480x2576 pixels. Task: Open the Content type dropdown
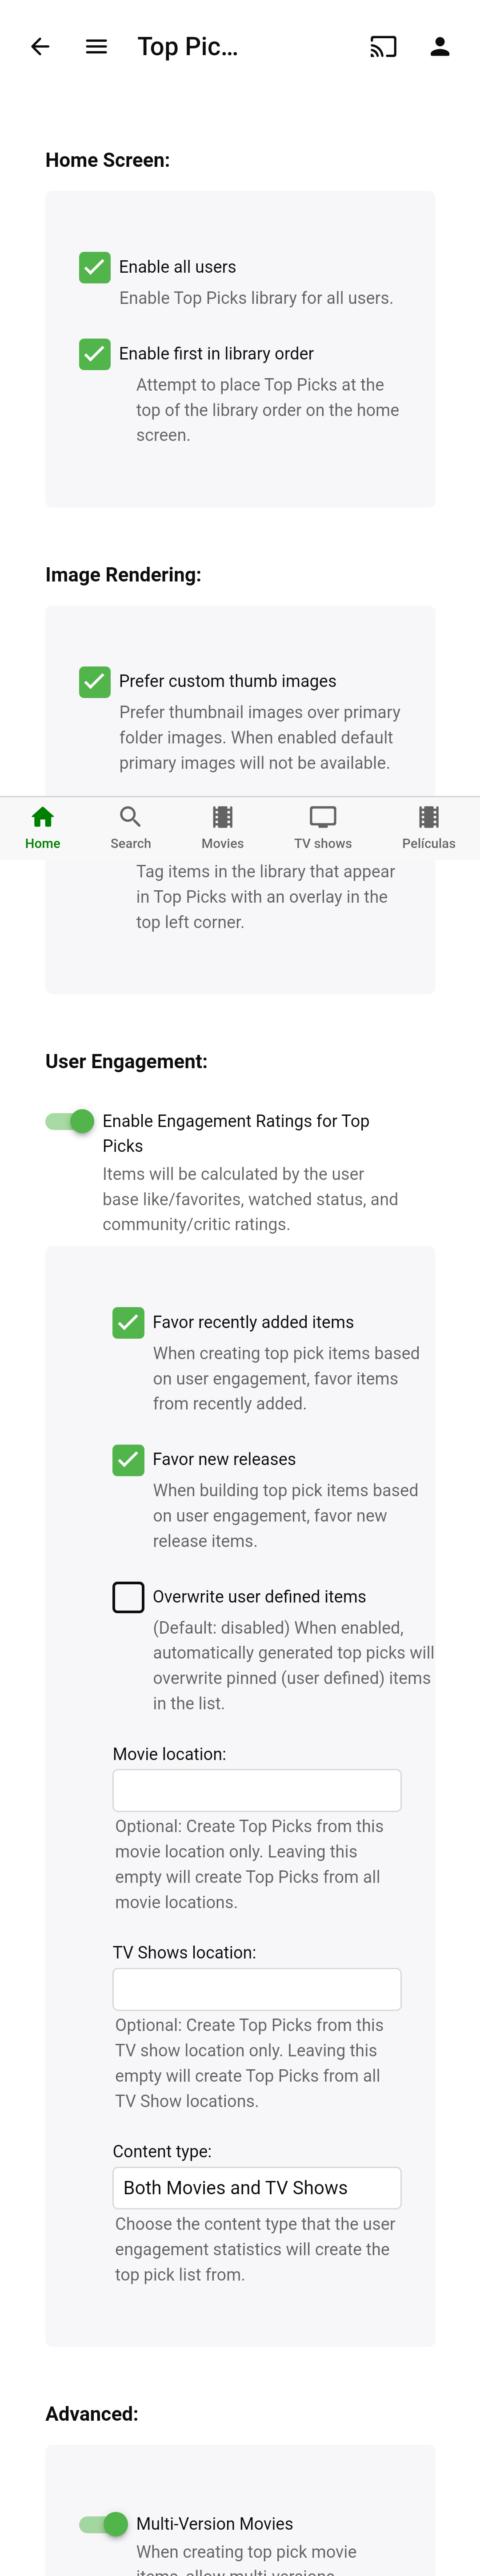257,2188
